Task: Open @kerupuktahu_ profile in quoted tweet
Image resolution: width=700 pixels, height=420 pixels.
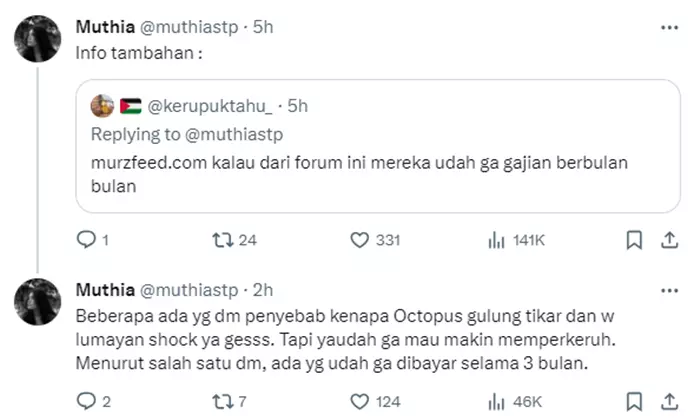Action: 209,106
